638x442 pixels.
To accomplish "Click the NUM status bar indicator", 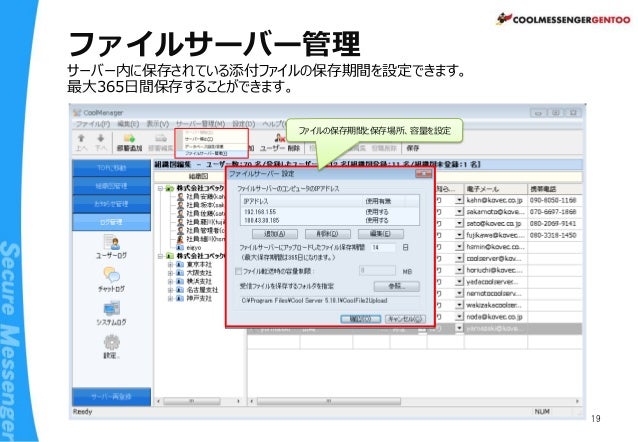I will pyautogui.click(x=542, y=412).
